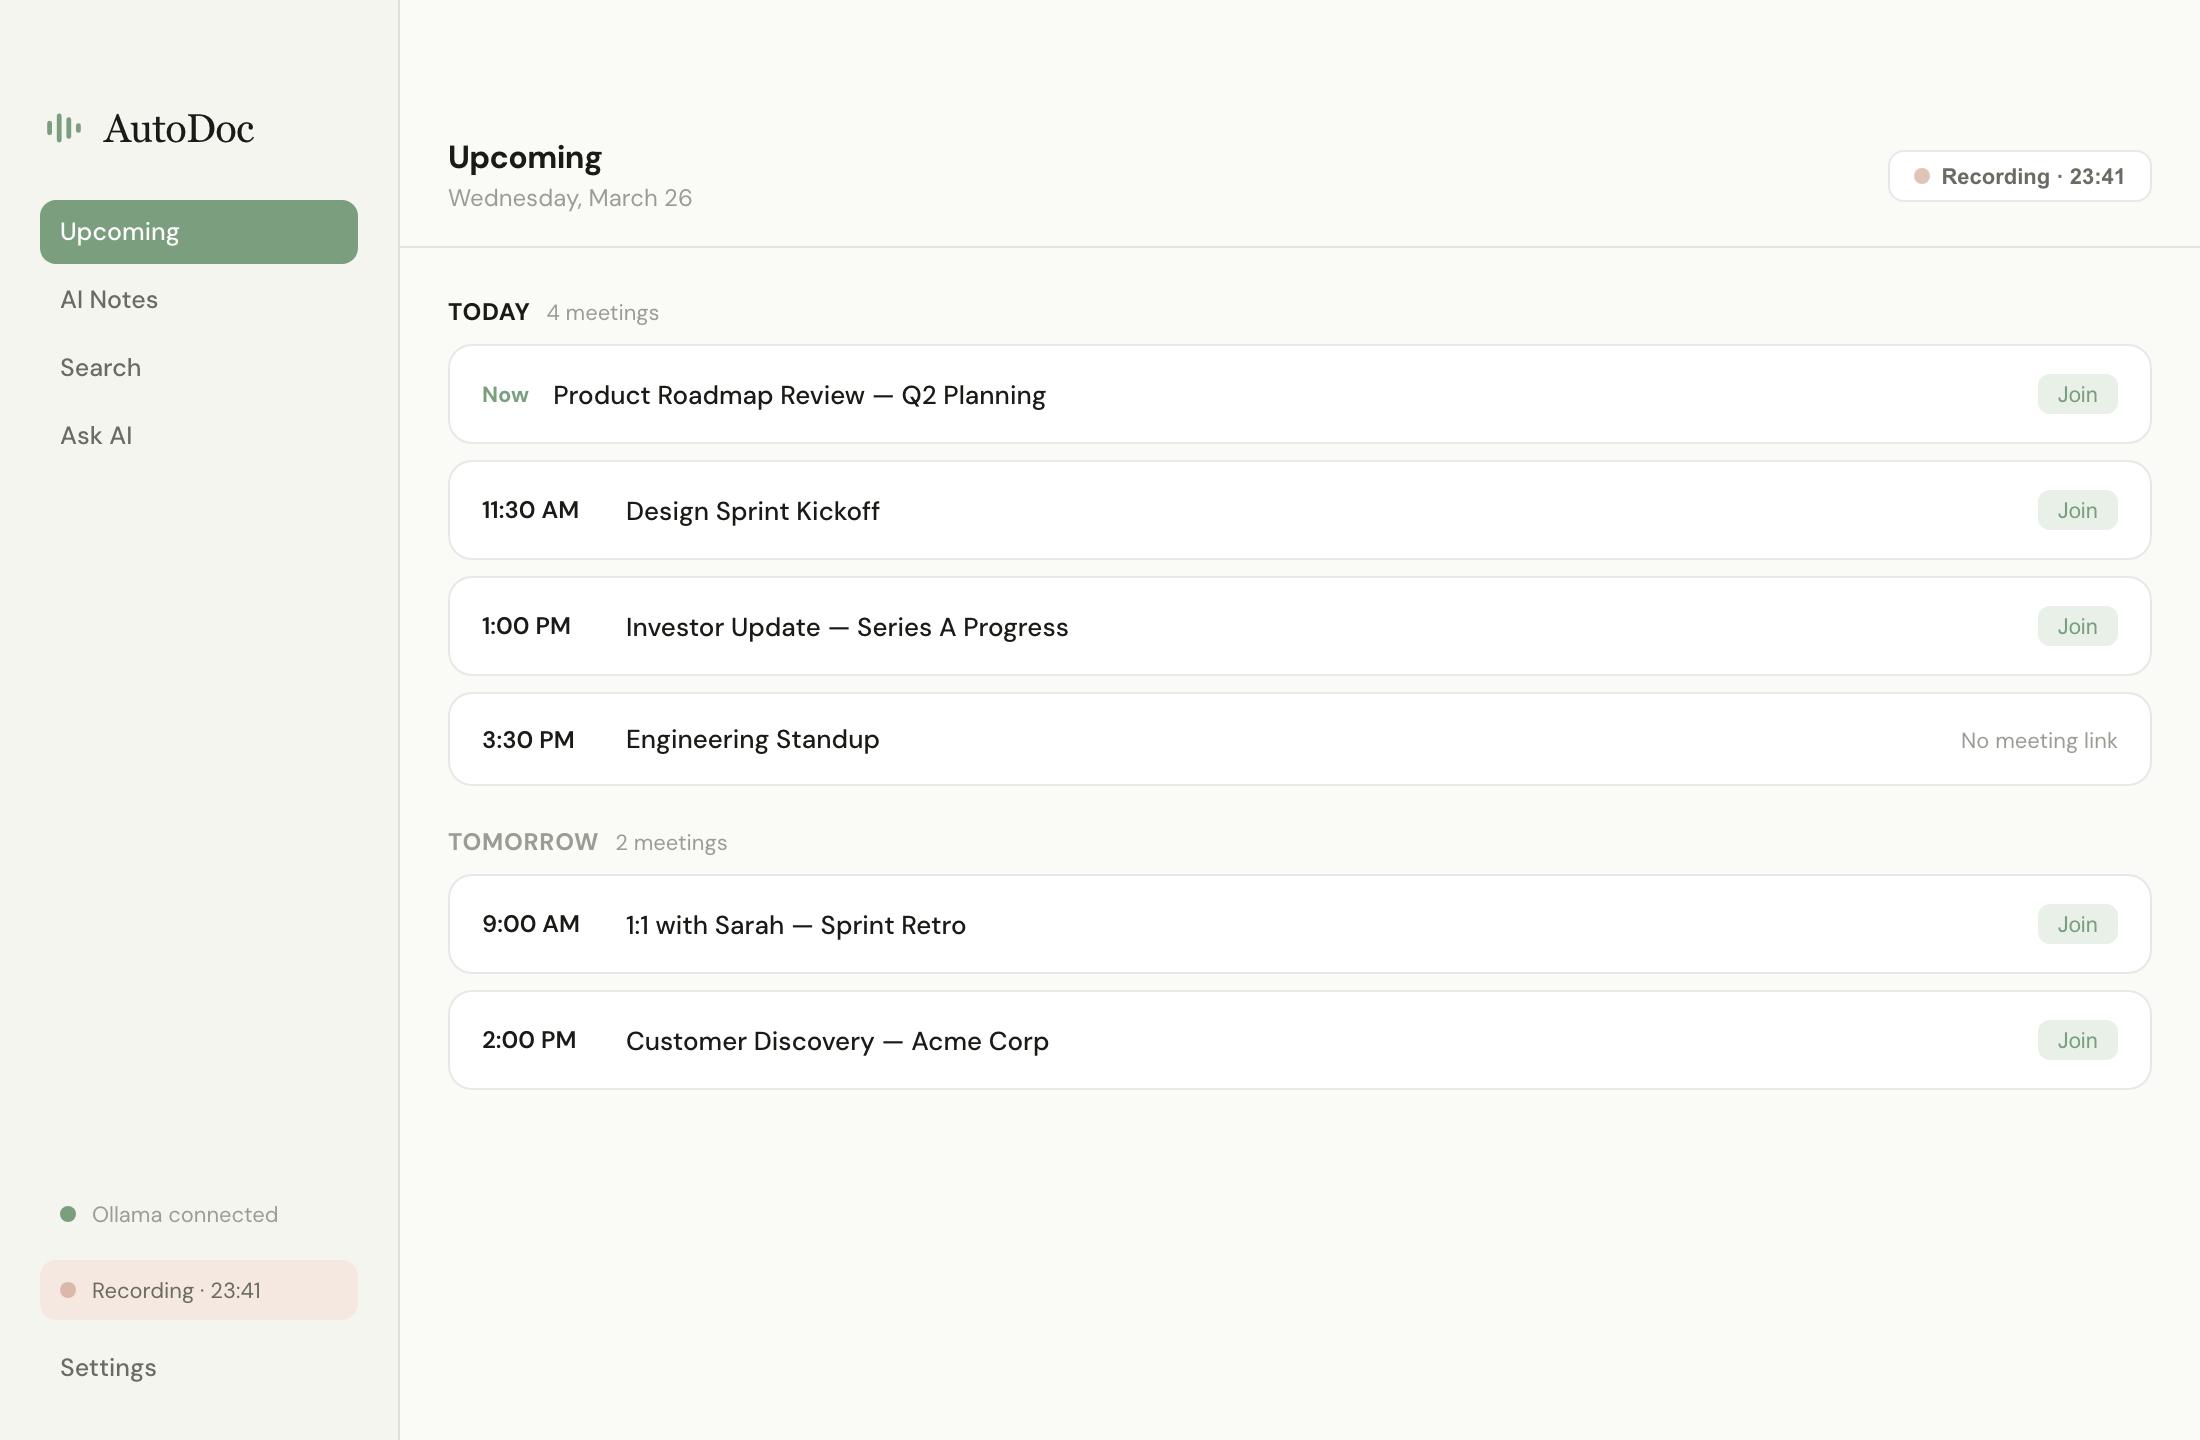Viewport: 2200px width, 1440px height.
Task: Join the Customer Discovery meeting
Action: (2077, 1040)
